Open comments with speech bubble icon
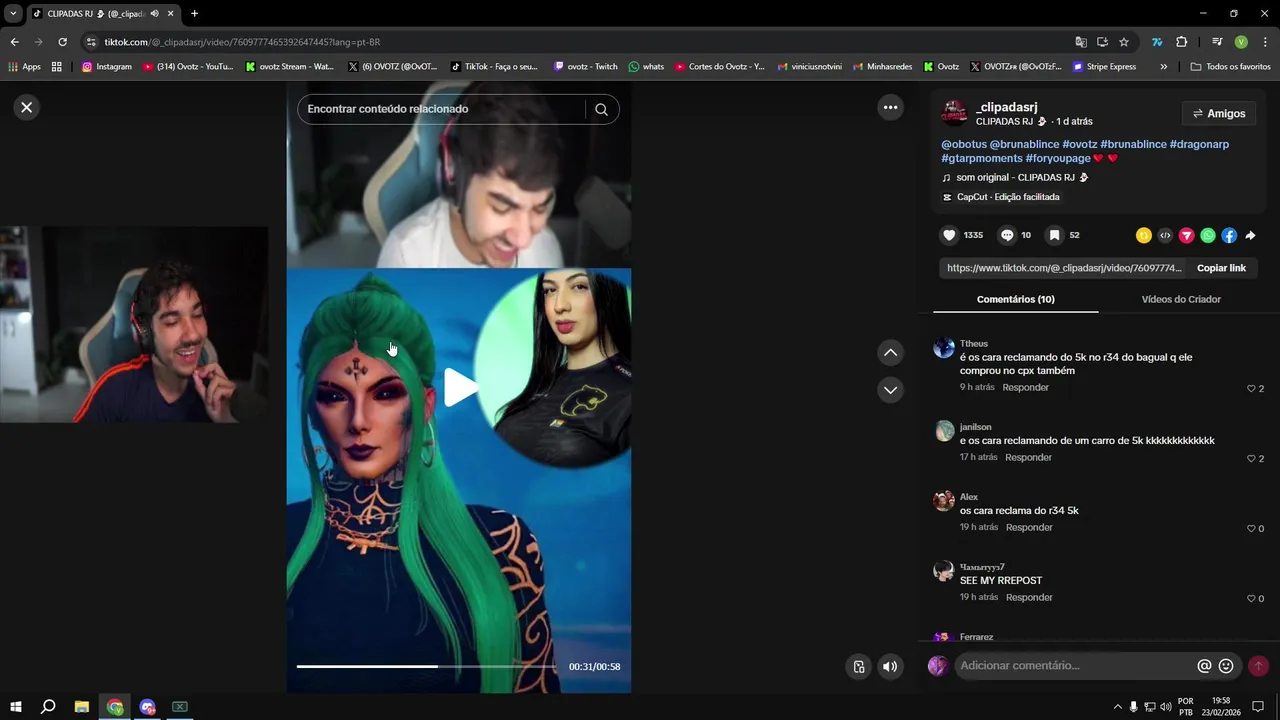The height and width of the screenshot is (720, 1280). [x=1007, y=235]
